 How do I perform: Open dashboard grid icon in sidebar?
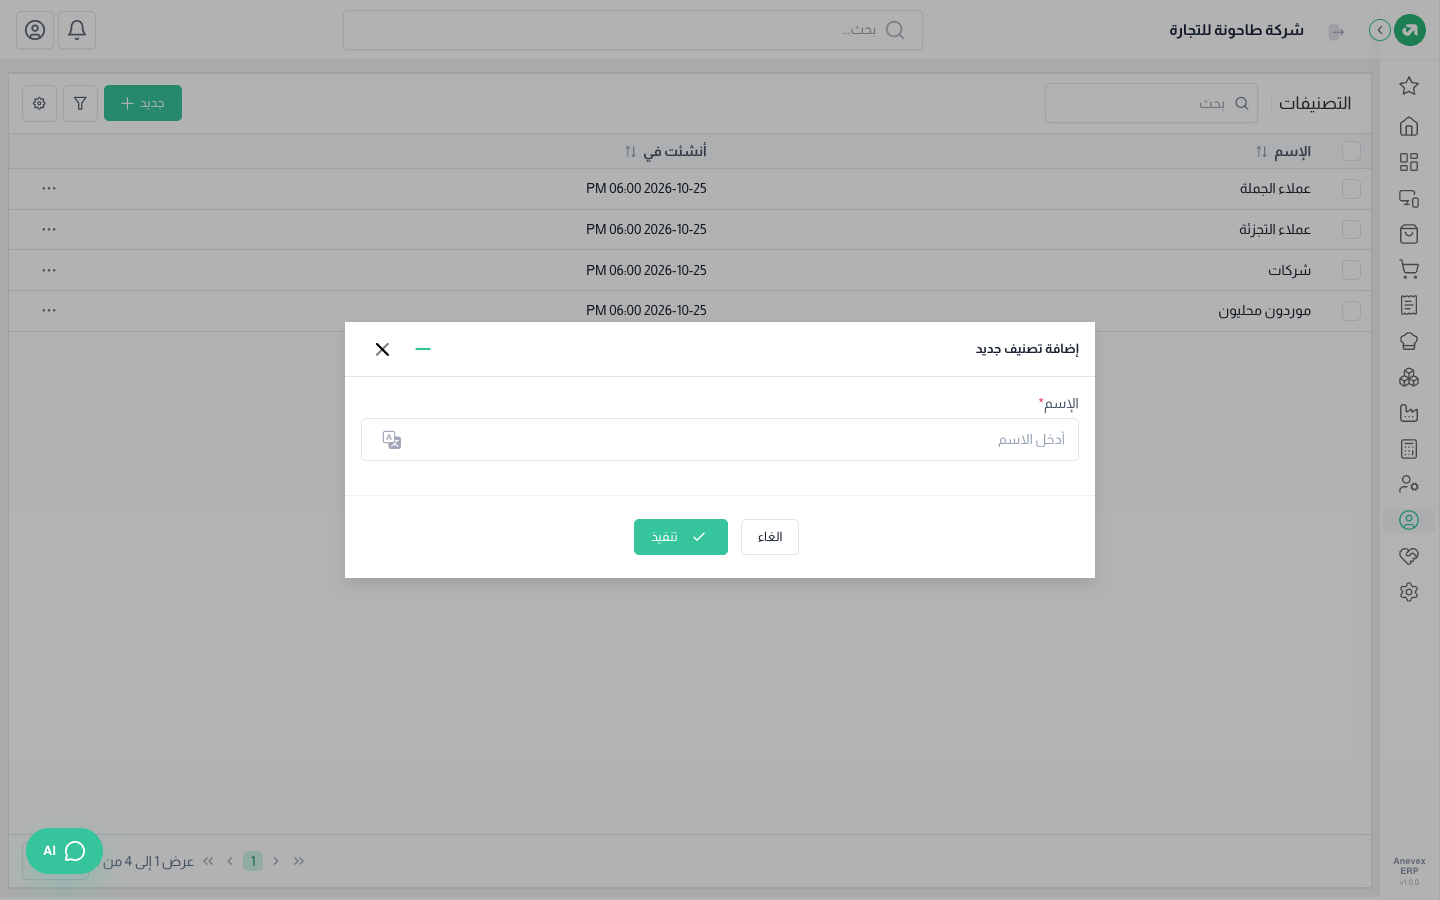1409,162
